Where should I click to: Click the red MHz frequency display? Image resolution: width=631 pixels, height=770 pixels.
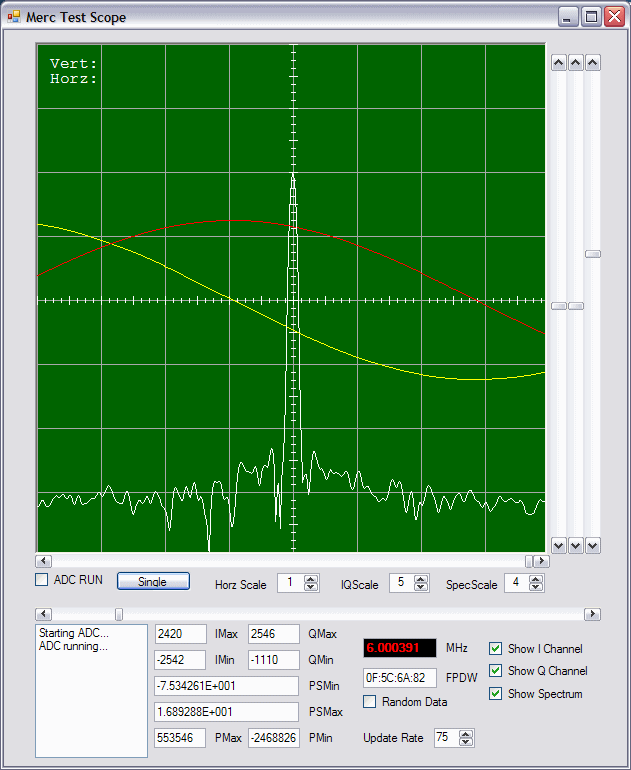point(399,648)
